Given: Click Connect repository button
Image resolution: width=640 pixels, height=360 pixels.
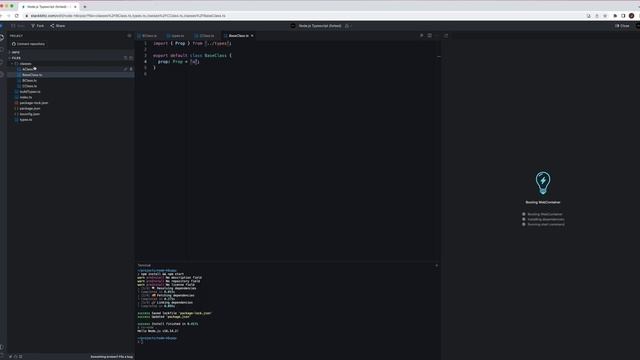Looking at the screenshot, I should (x=28, y=44).
